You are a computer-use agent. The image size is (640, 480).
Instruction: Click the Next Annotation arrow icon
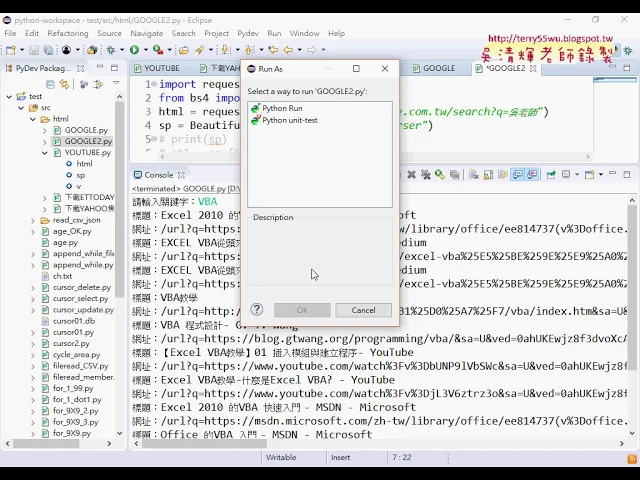[225, 50]
